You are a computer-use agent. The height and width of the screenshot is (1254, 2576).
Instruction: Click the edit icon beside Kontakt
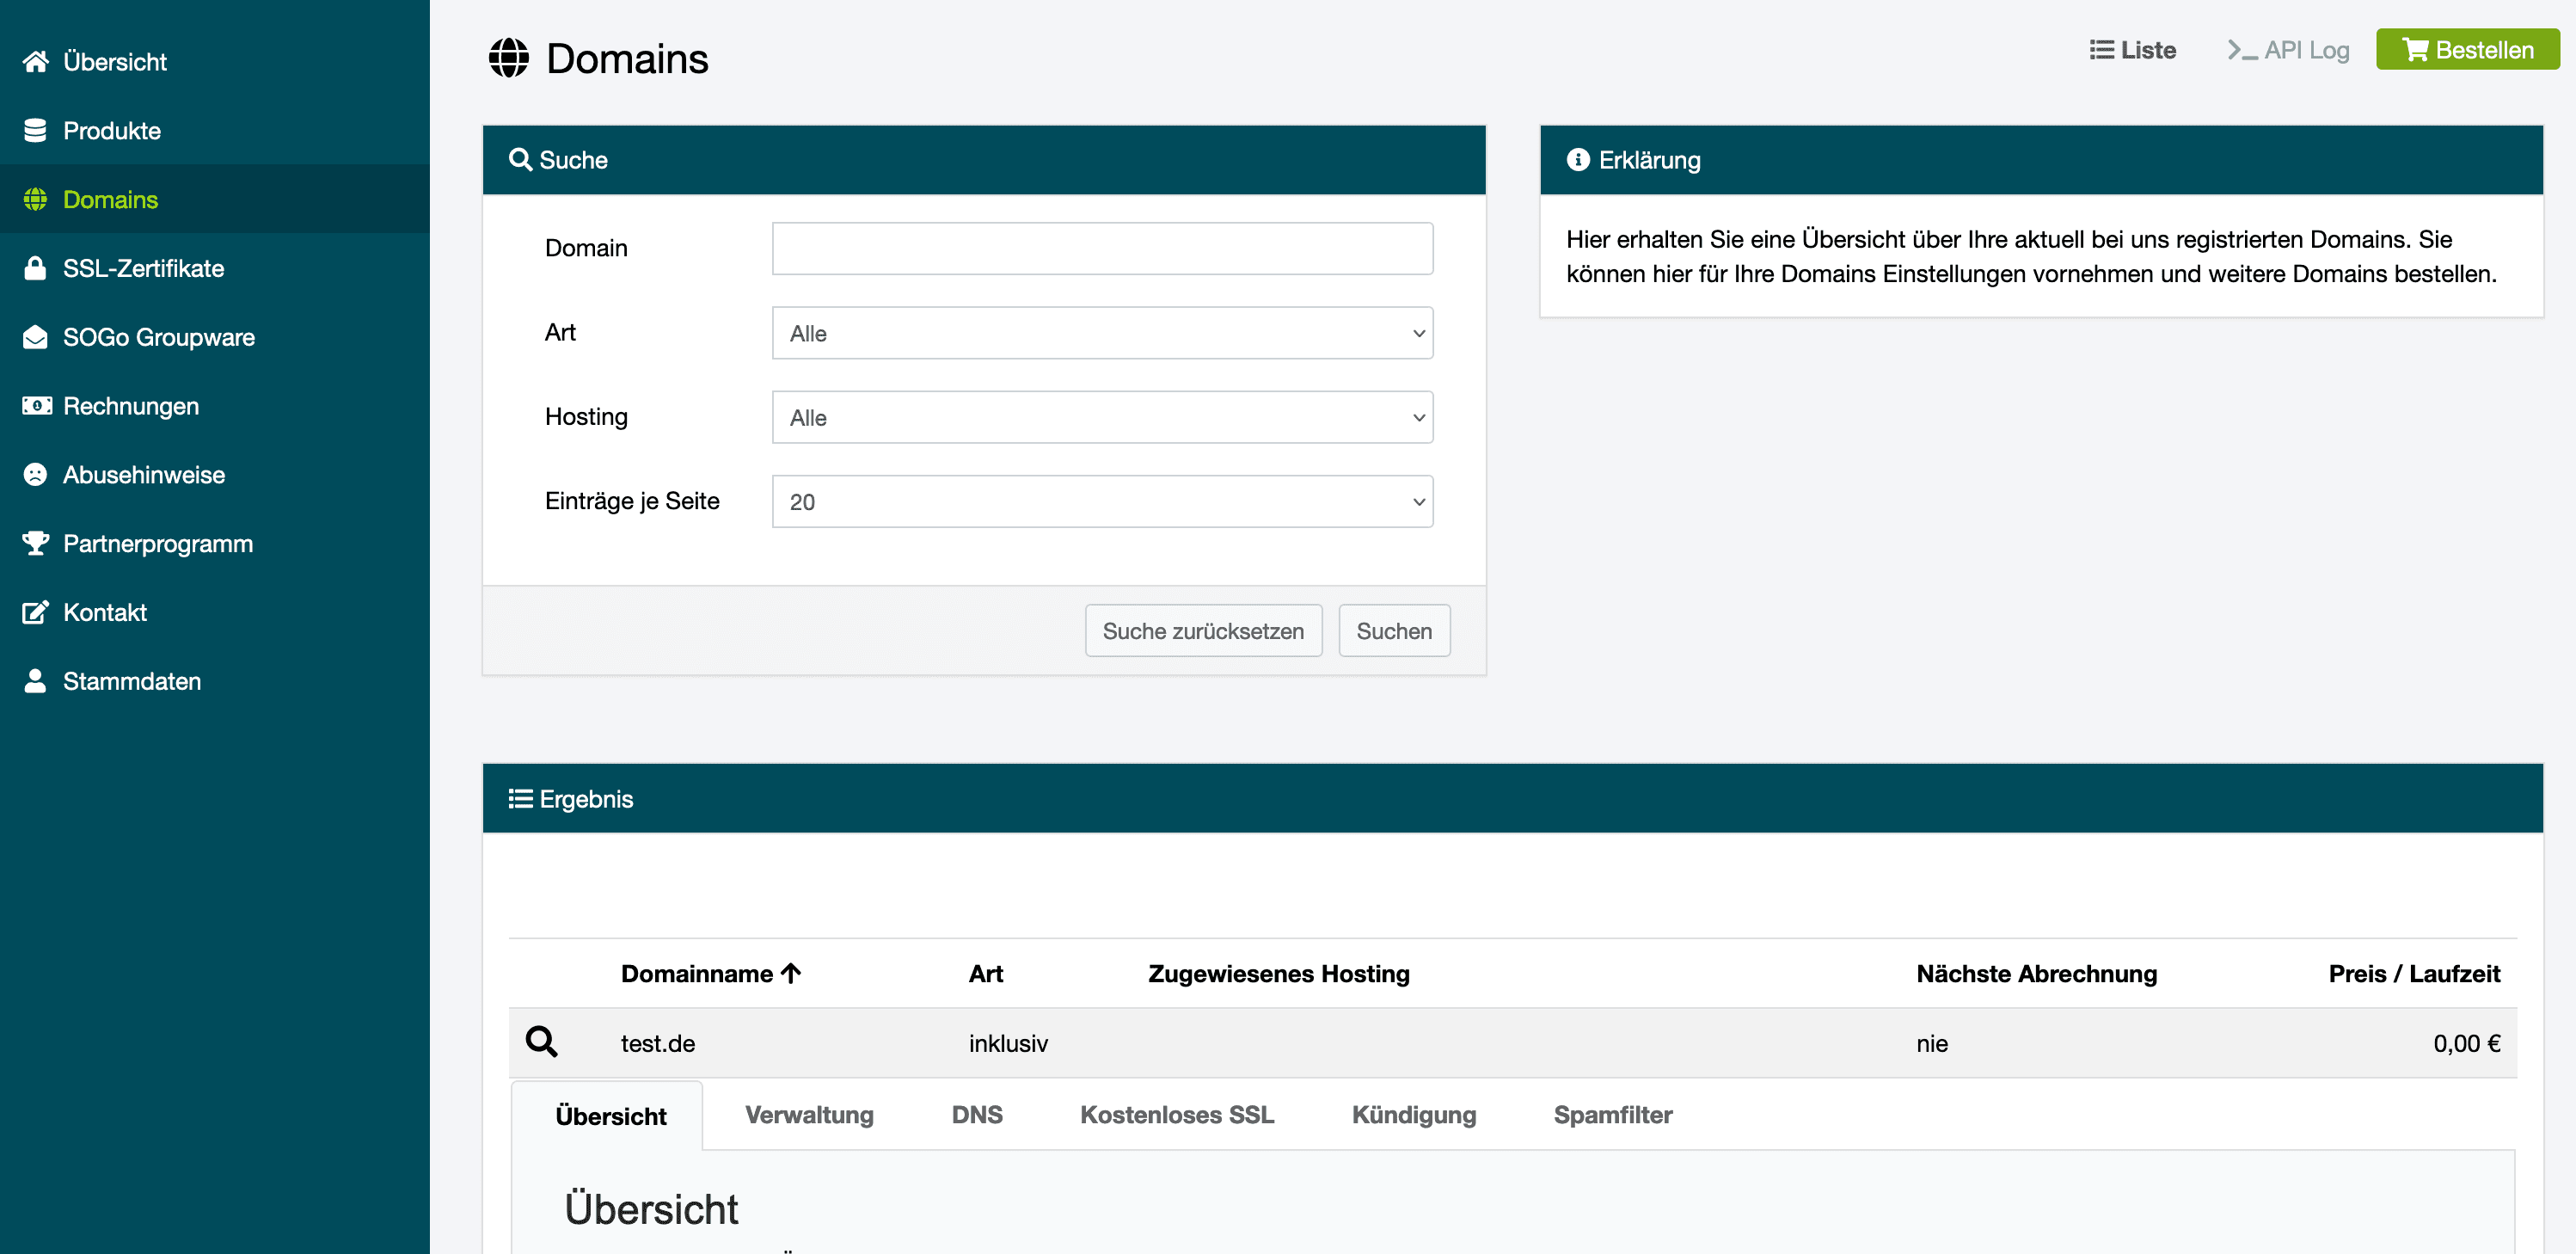pyautogui.click(x=36, y=612)
